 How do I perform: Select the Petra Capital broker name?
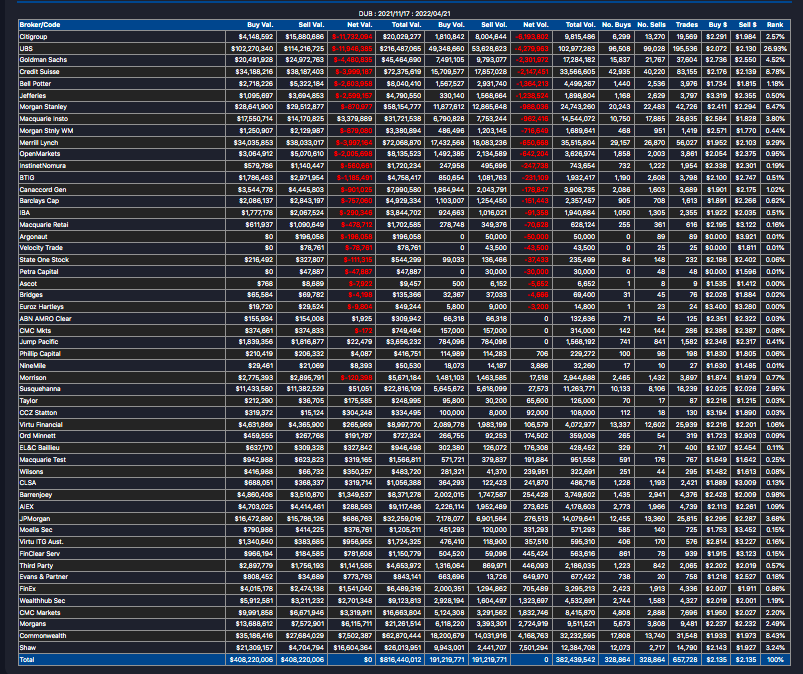(39, 272)
